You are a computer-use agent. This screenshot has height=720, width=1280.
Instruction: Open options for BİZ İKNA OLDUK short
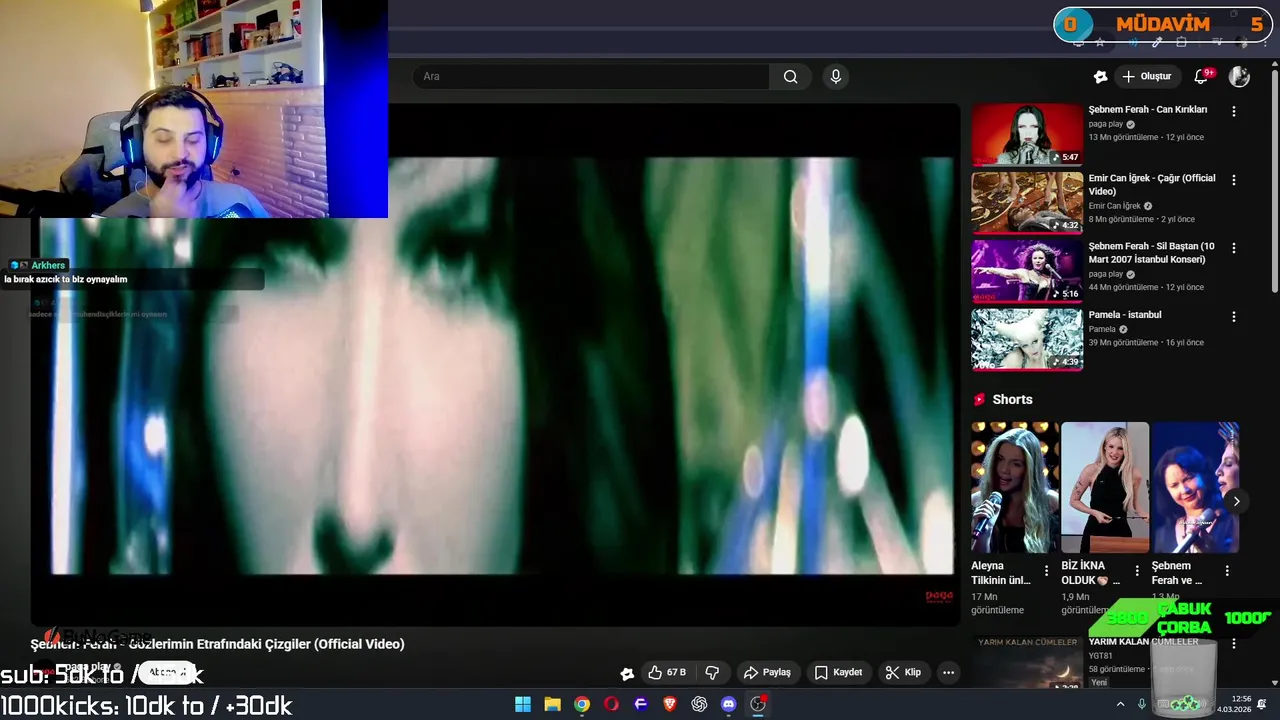tap(1137, 571)
